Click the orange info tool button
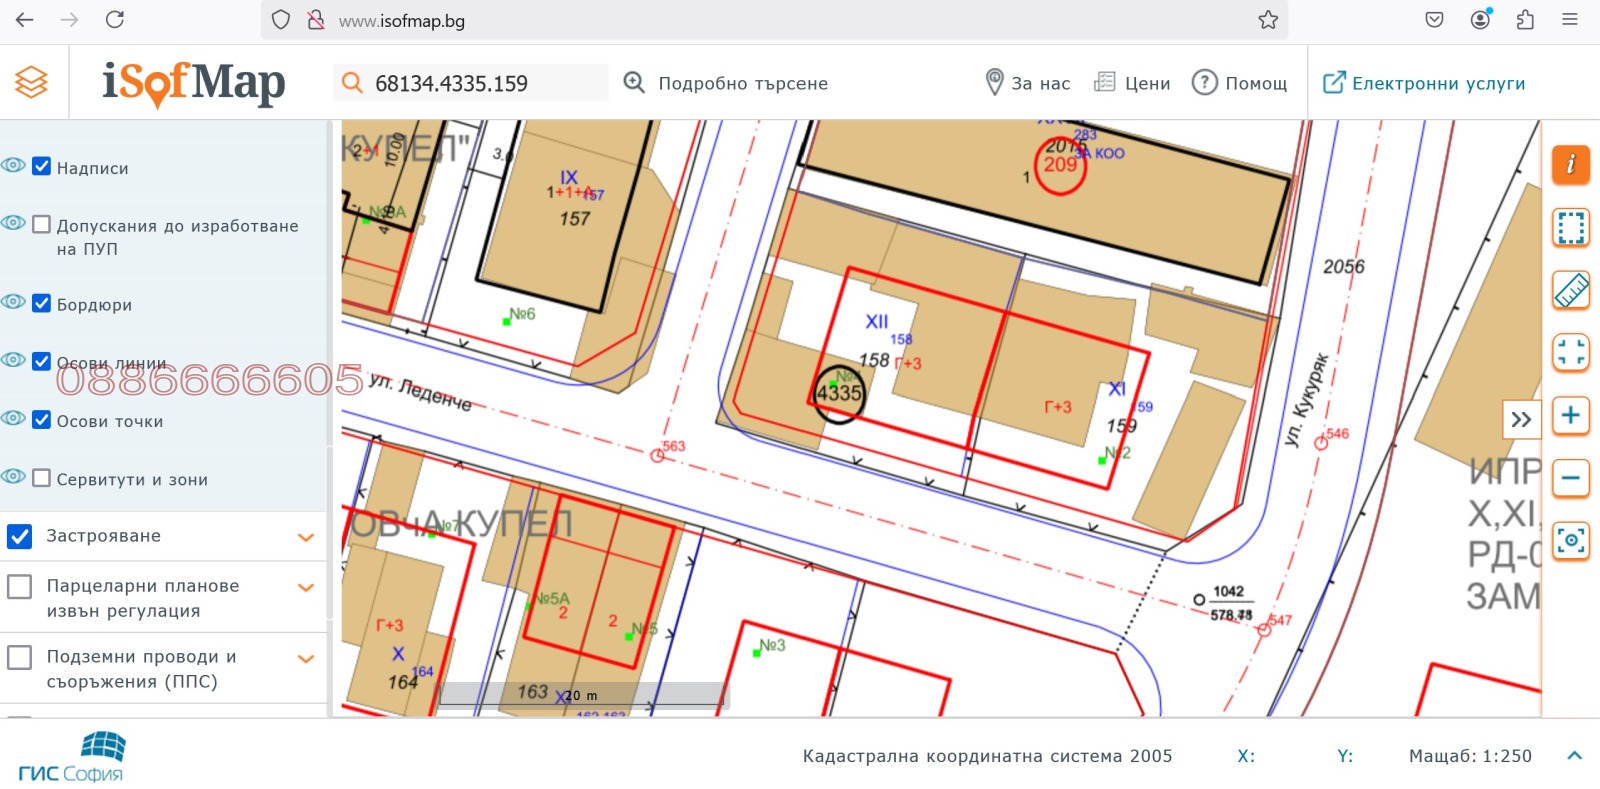This screenshot has width=1600, height=789. pyautogui.click(x=1570, y=165)
